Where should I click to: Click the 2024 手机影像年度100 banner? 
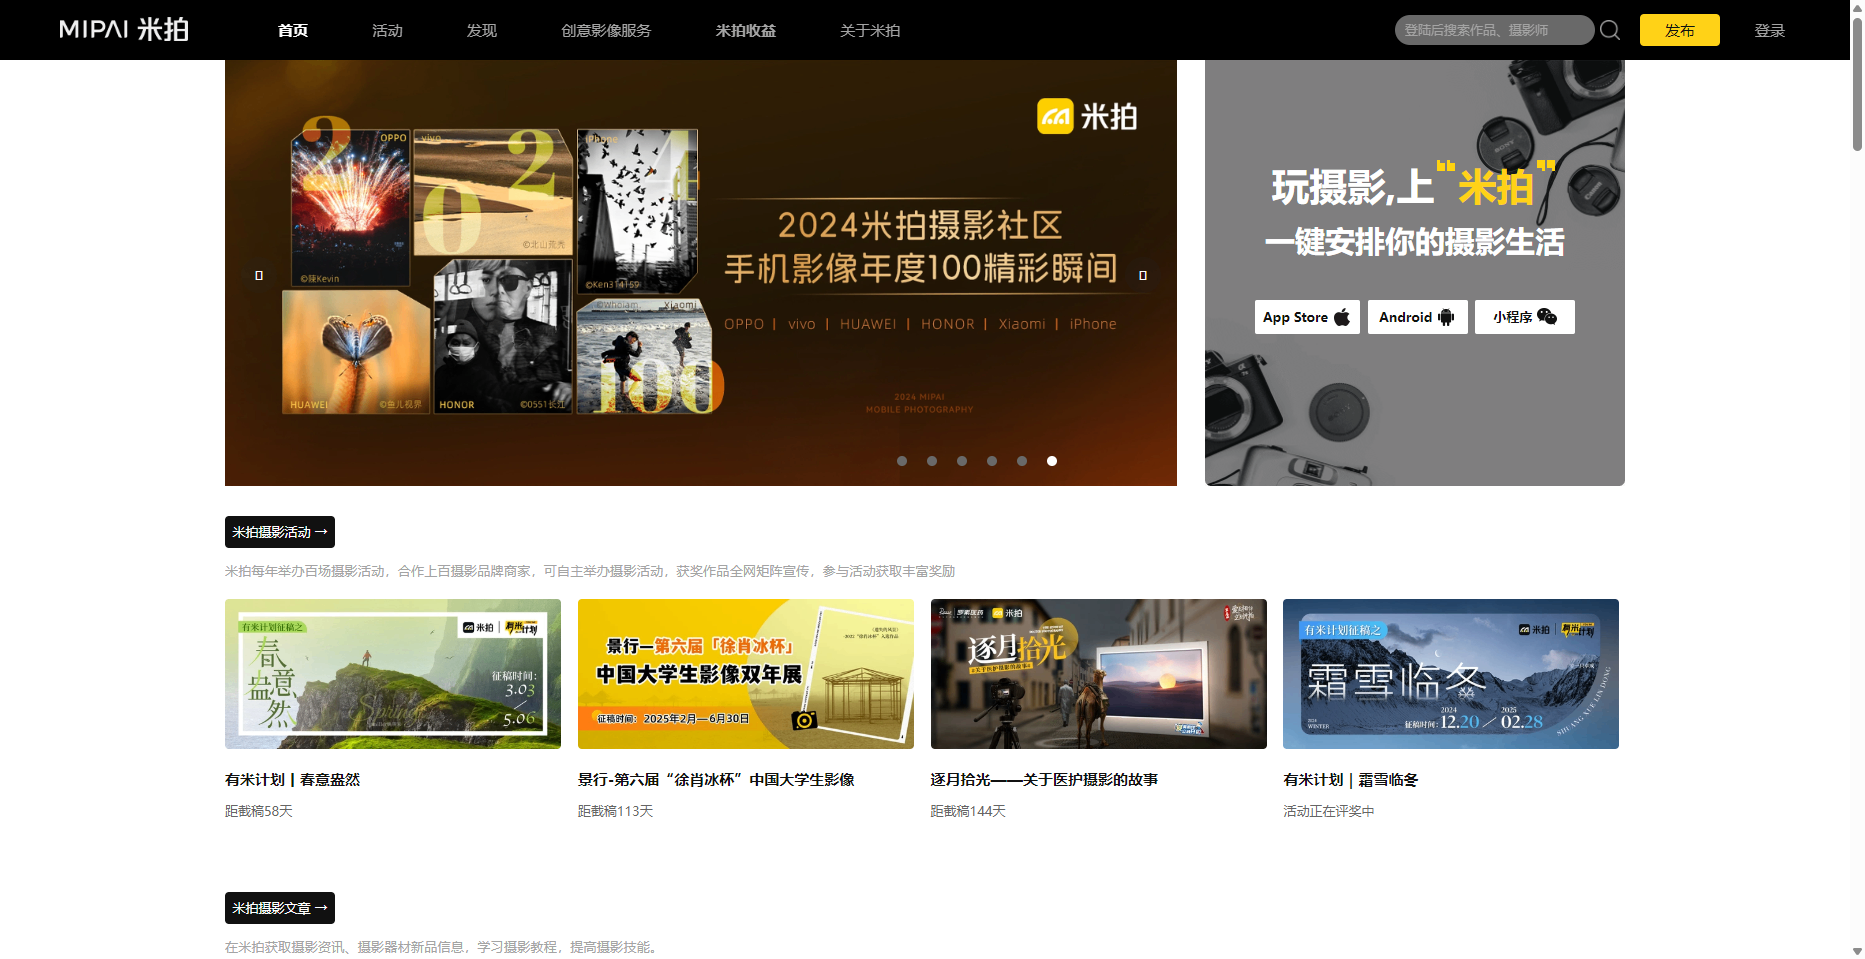pos(701,273)
